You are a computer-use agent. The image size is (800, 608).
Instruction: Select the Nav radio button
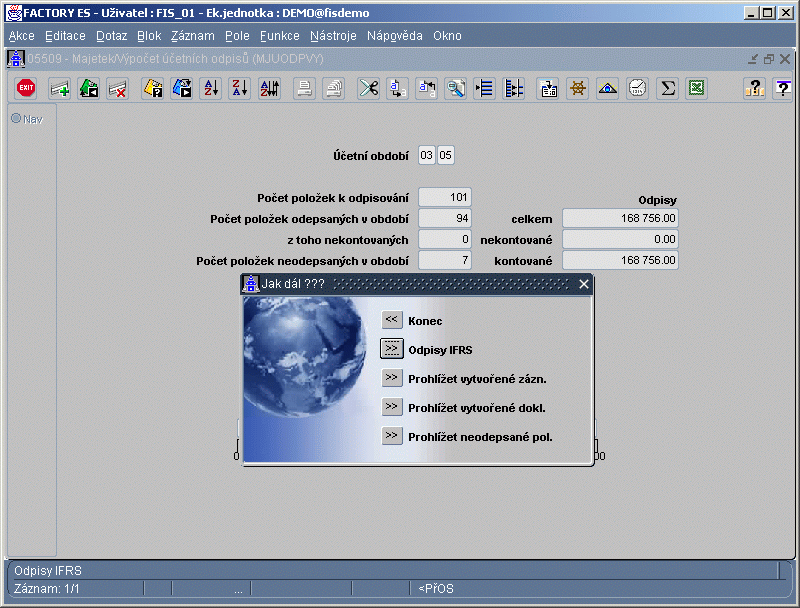[16, 119]
